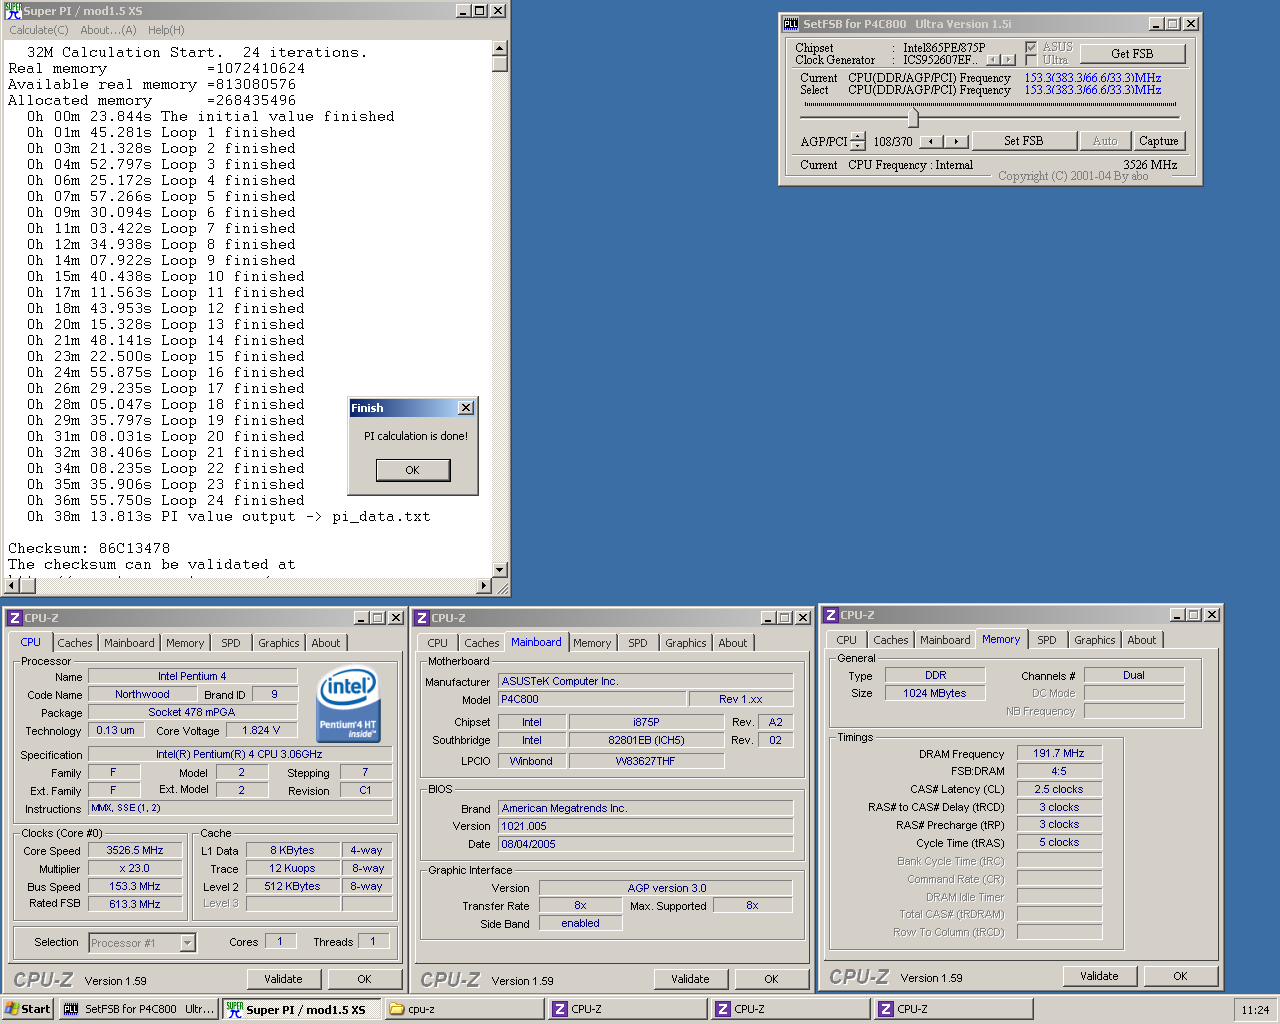Click the SetFSB step-left arrow next to 108/370
The height and width of the screenshot is (1024, 1280).
(932, 142)
